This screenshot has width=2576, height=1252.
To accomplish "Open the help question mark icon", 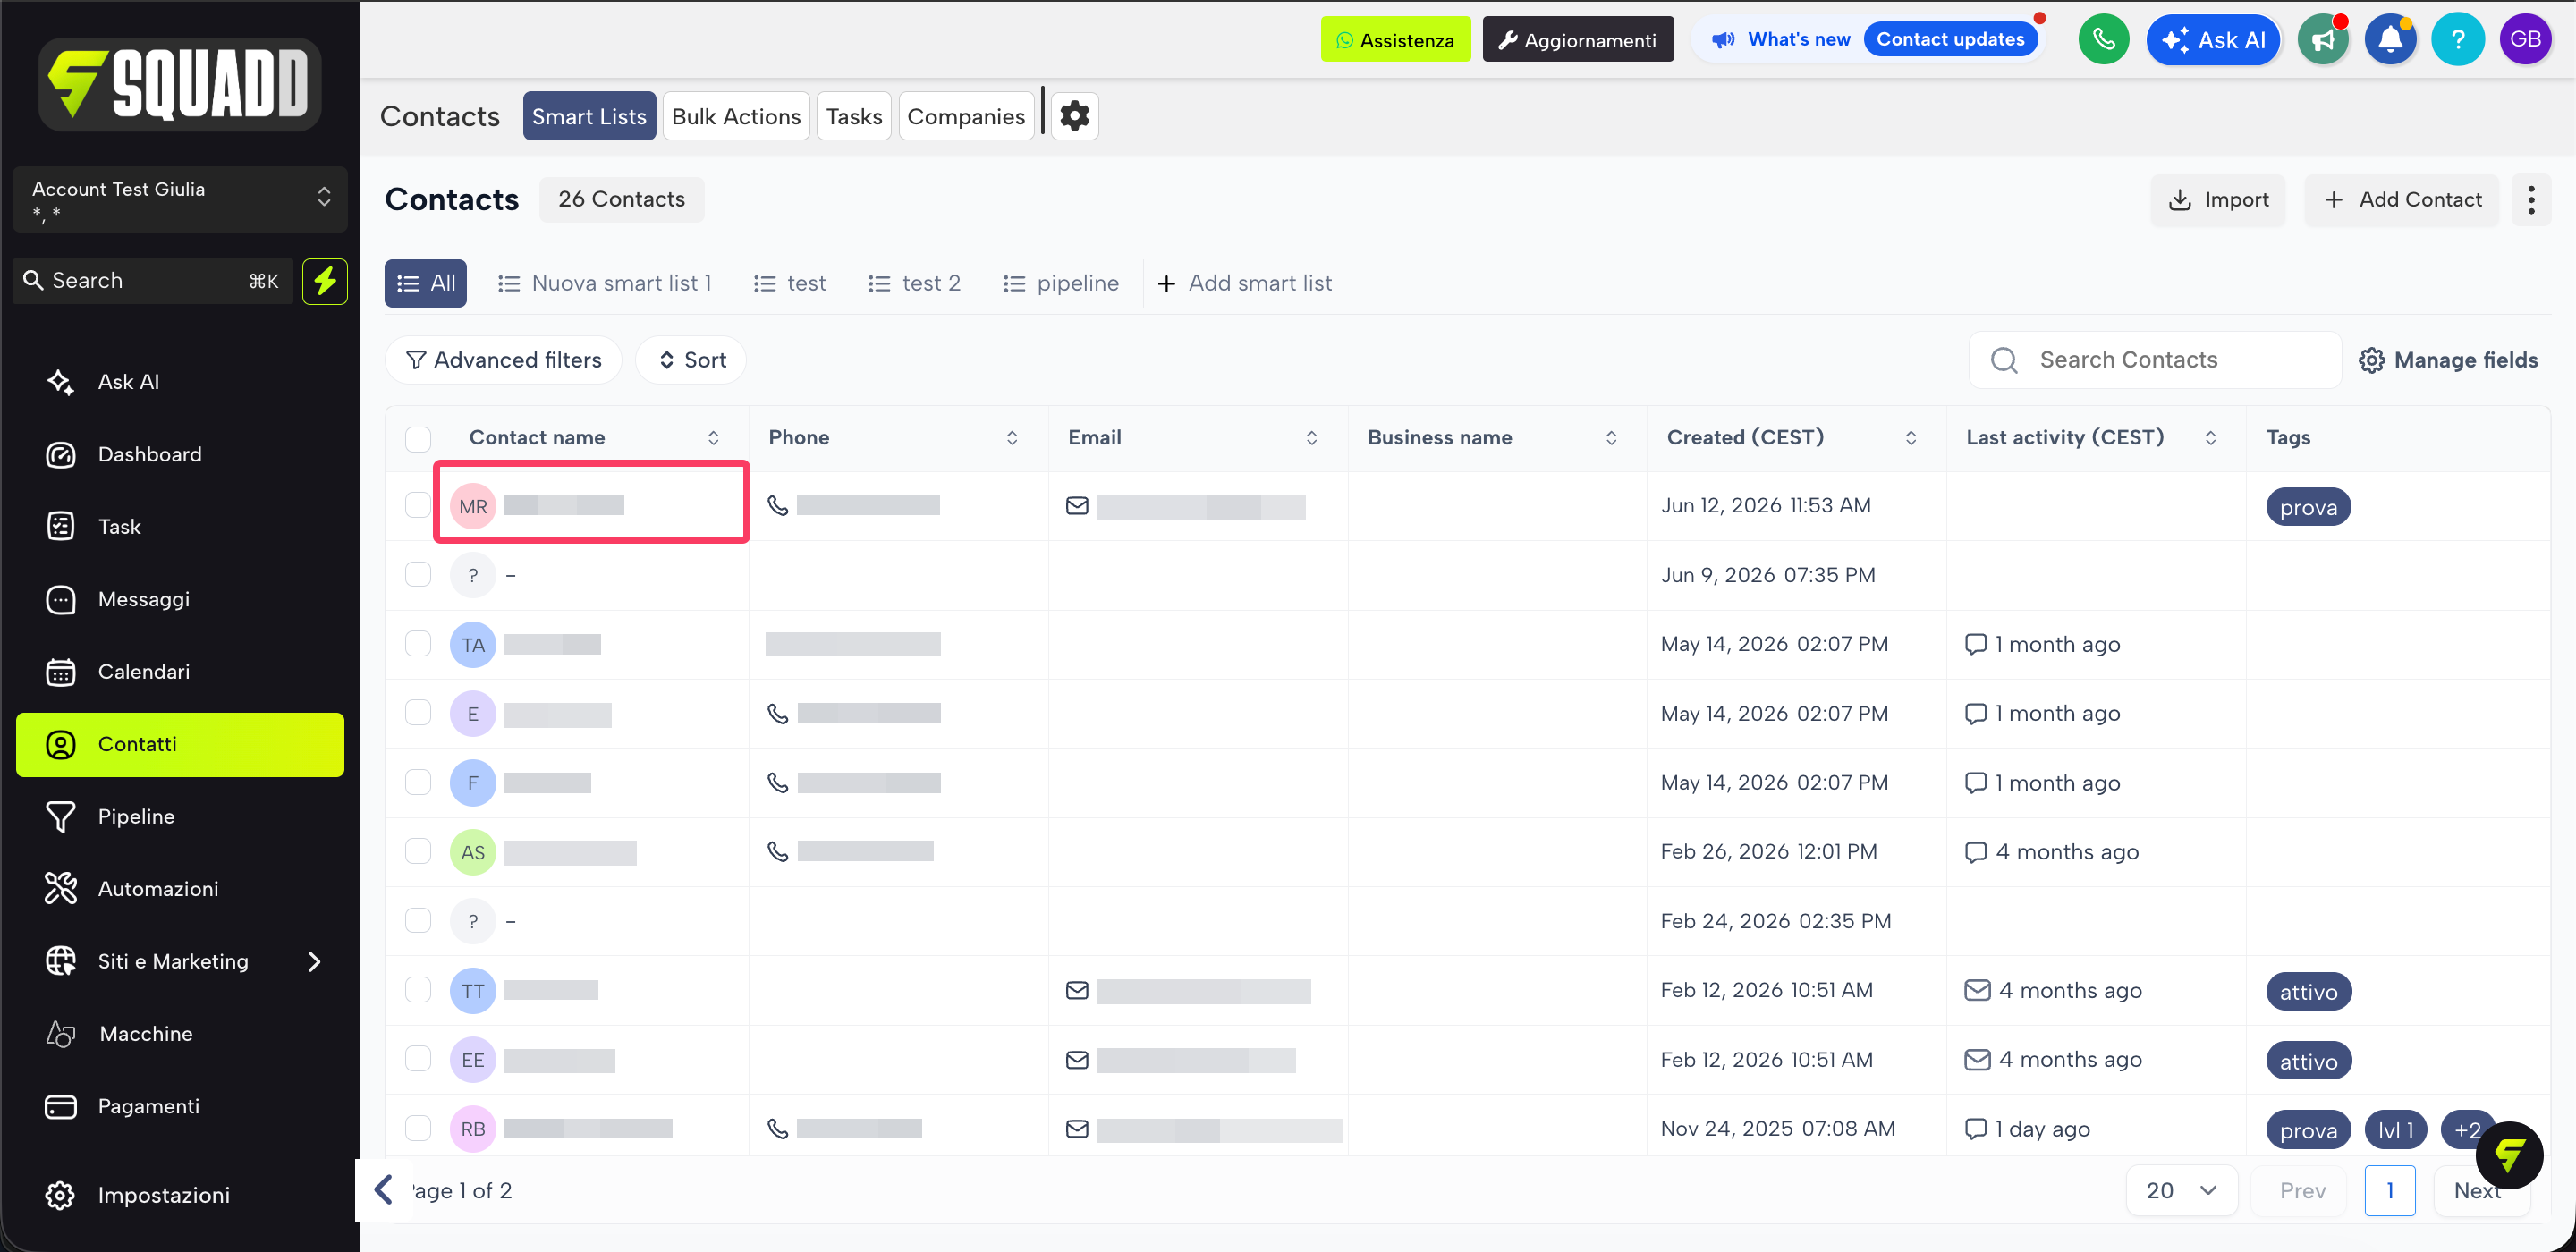I will tap(2457, 40).
